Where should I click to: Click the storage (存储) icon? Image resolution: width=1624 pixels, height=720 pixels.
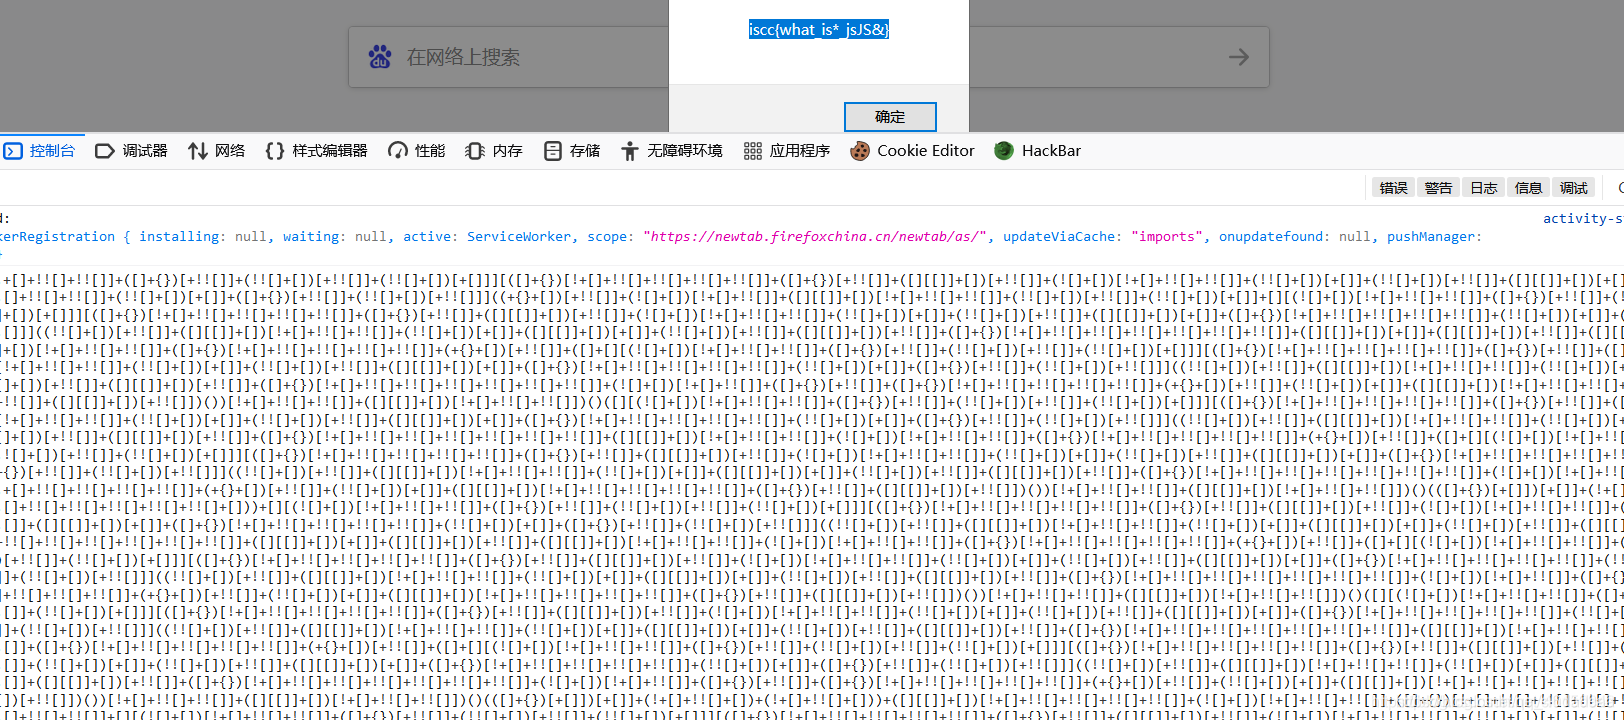pos(553,151)
